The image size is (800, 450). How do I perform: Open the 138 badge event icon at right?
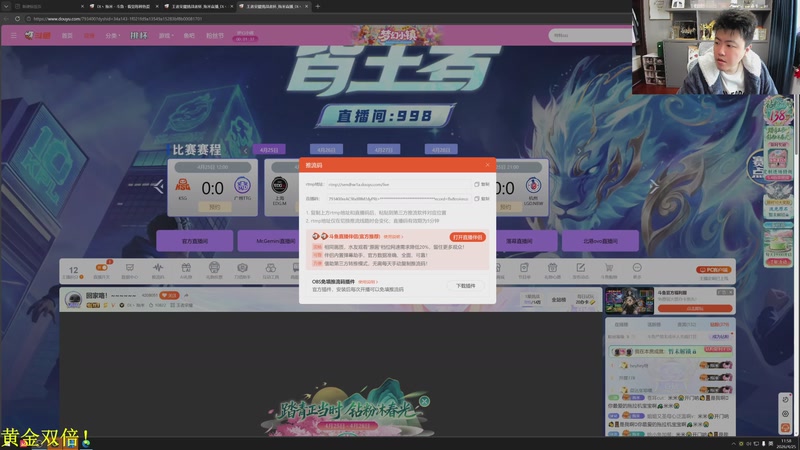[x=778, y=111]
